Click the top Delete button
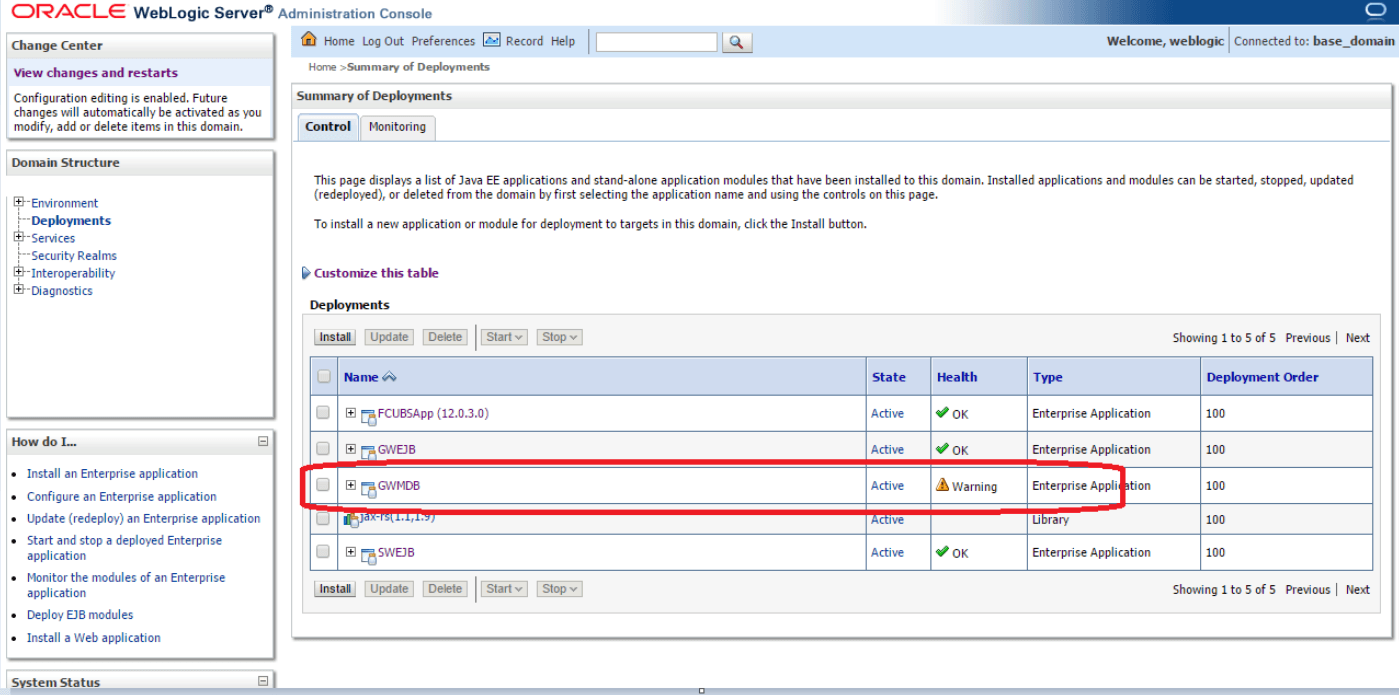 click(x=445, y=337)
